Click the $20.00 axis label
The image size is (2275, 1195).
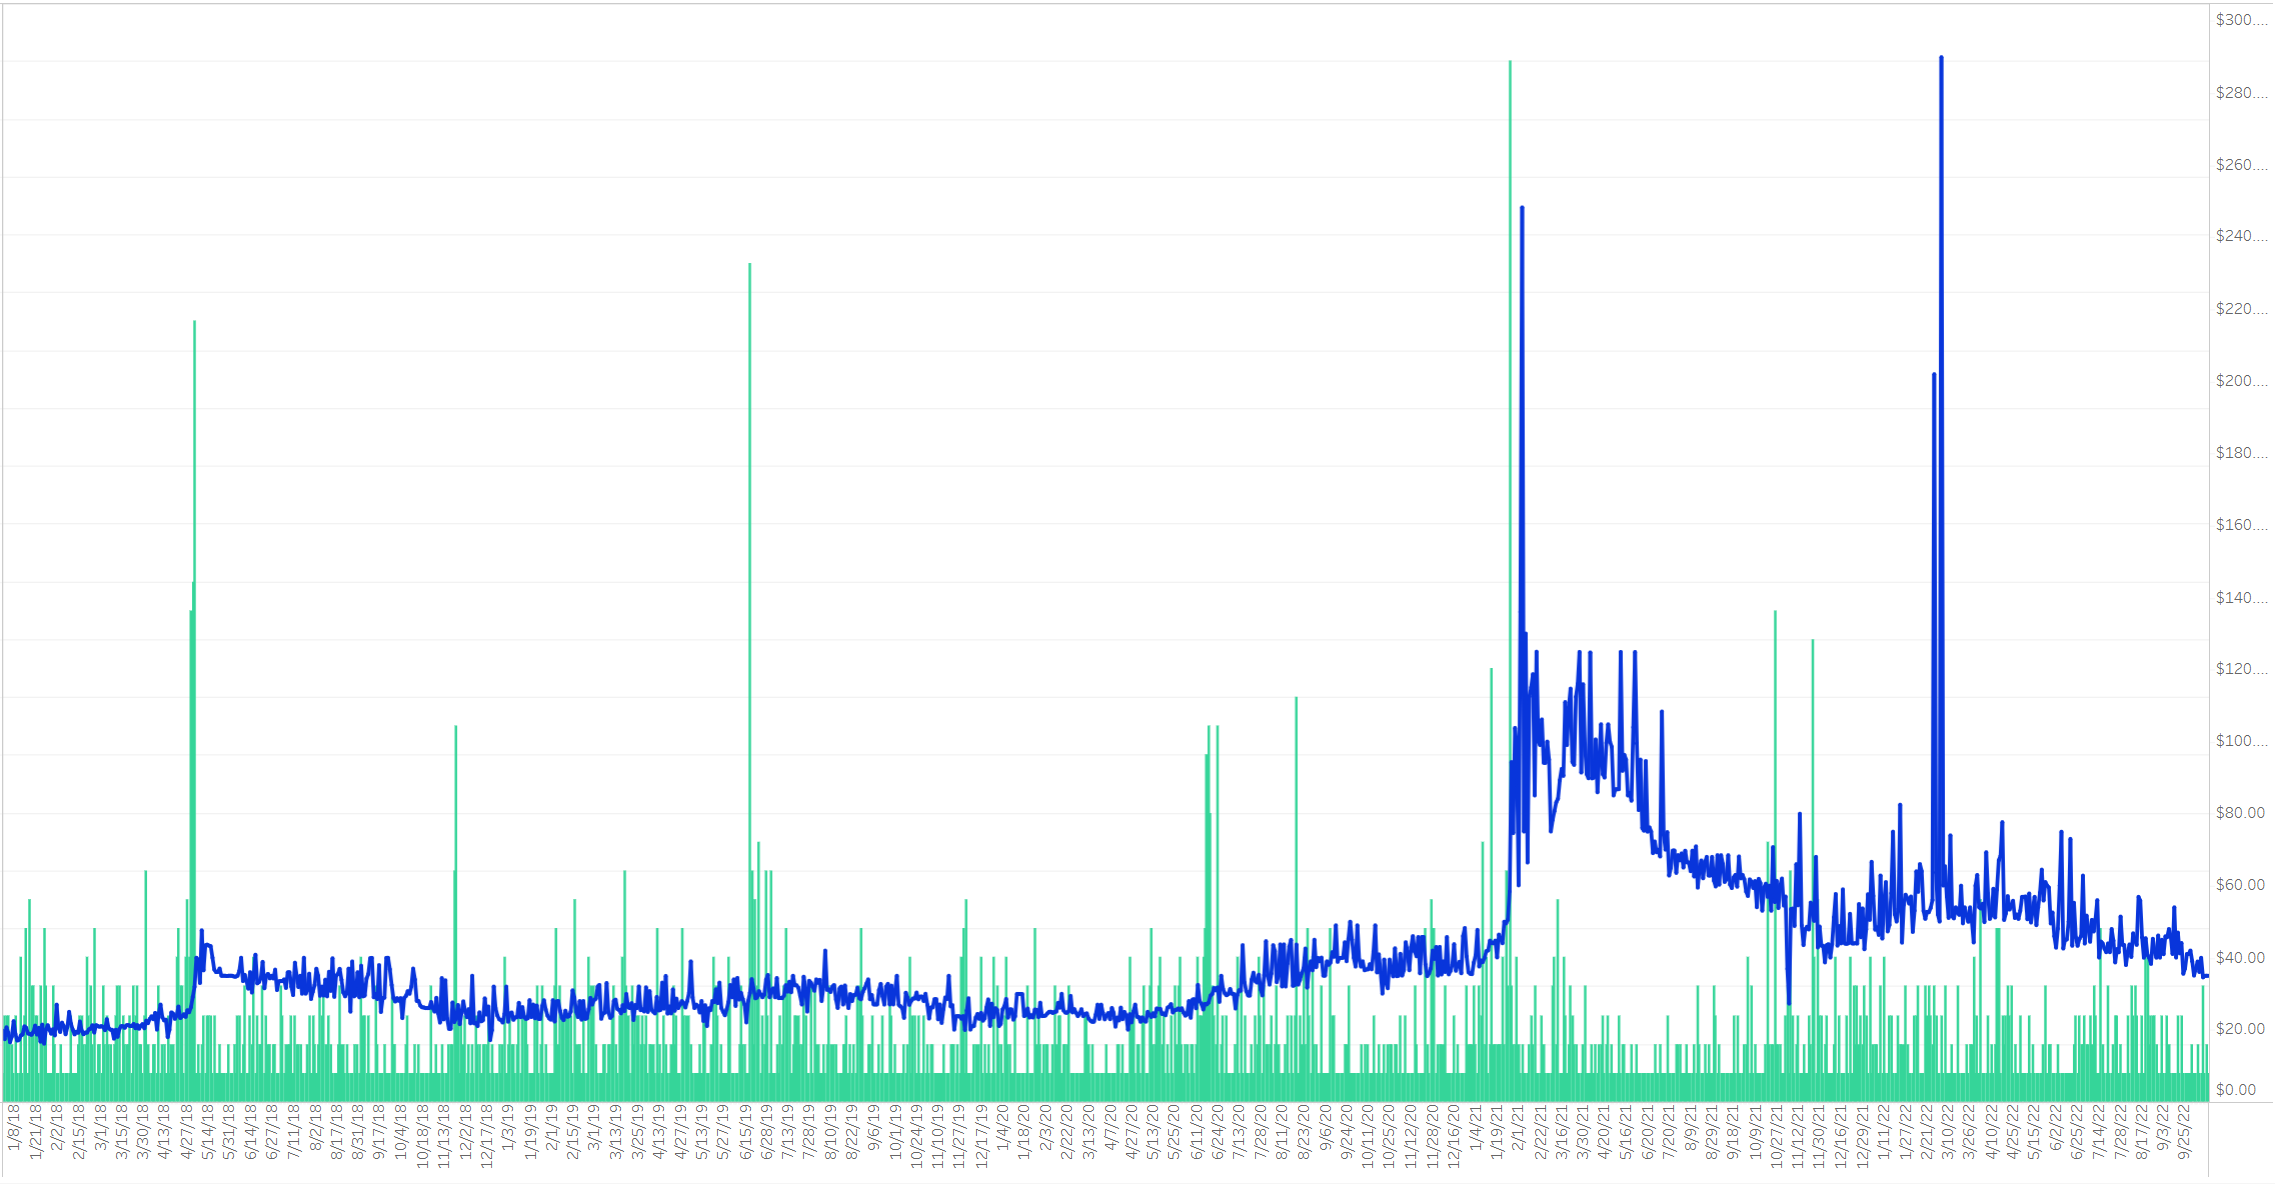[x=2240, y=1029]
